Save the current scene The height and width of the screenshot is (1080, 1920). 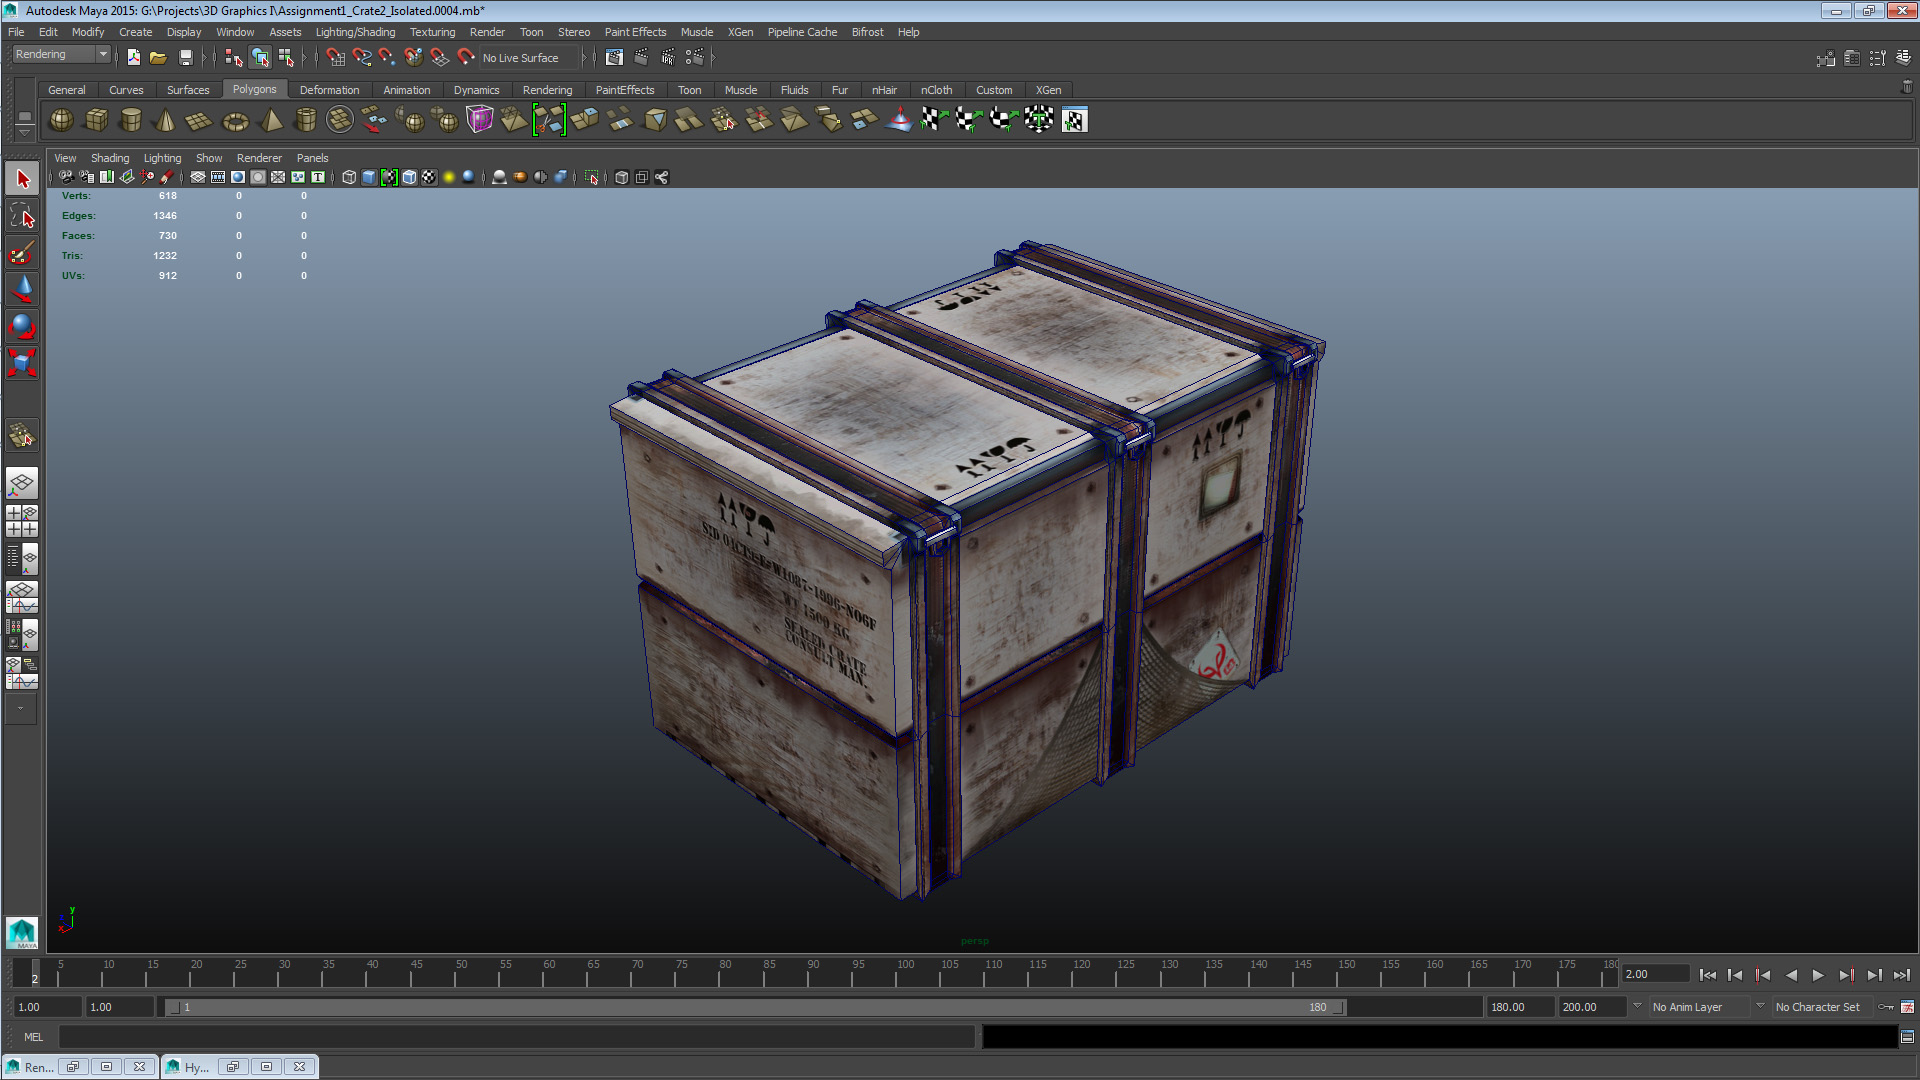[x=185, y=58]
